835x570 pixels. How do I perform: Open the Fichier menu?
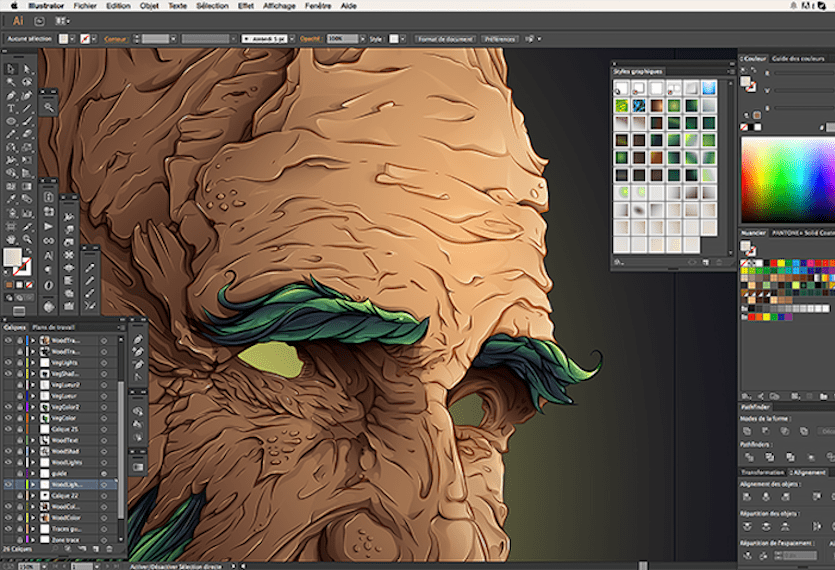pos(85,6)
